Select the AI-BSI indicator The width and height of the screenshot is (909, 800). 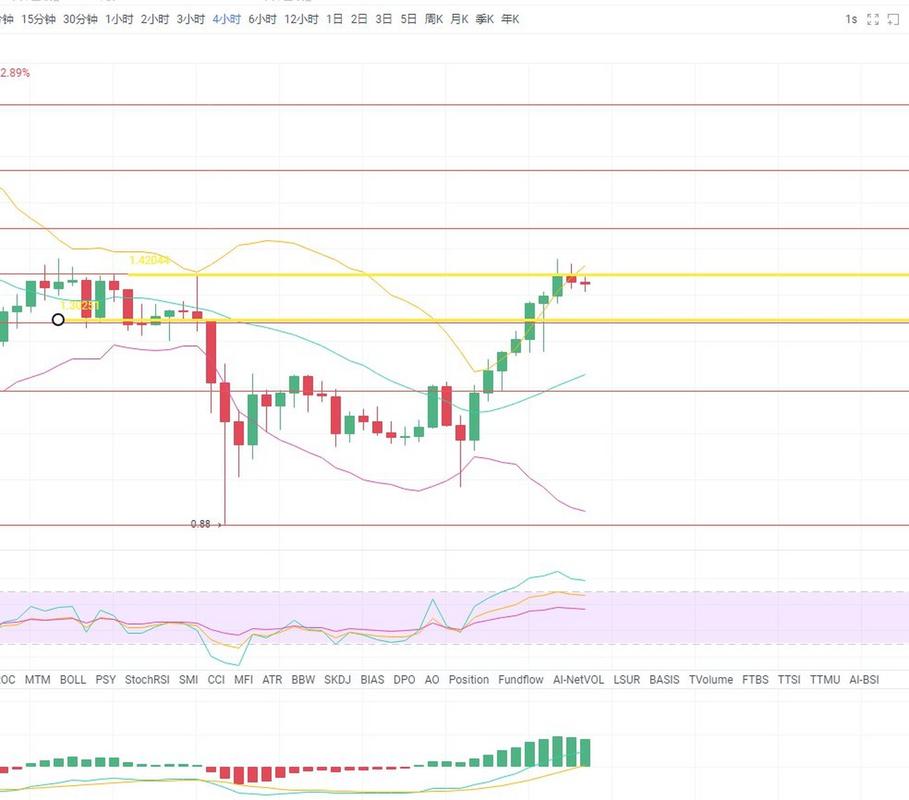pyautogui.click(x=864, y=679)
